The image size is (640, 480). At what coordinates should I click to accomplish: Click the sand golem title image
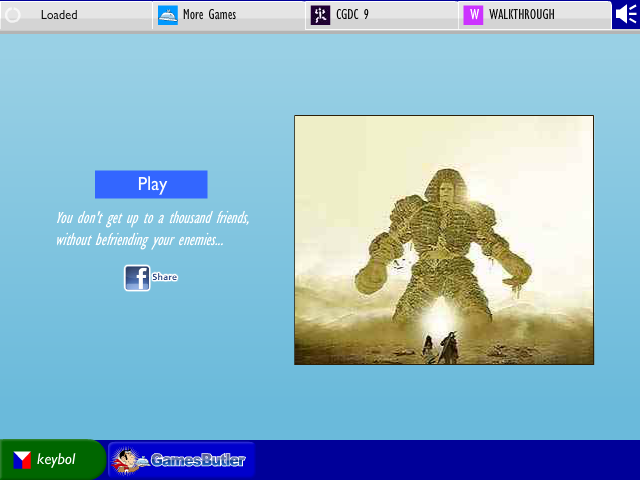444,240
